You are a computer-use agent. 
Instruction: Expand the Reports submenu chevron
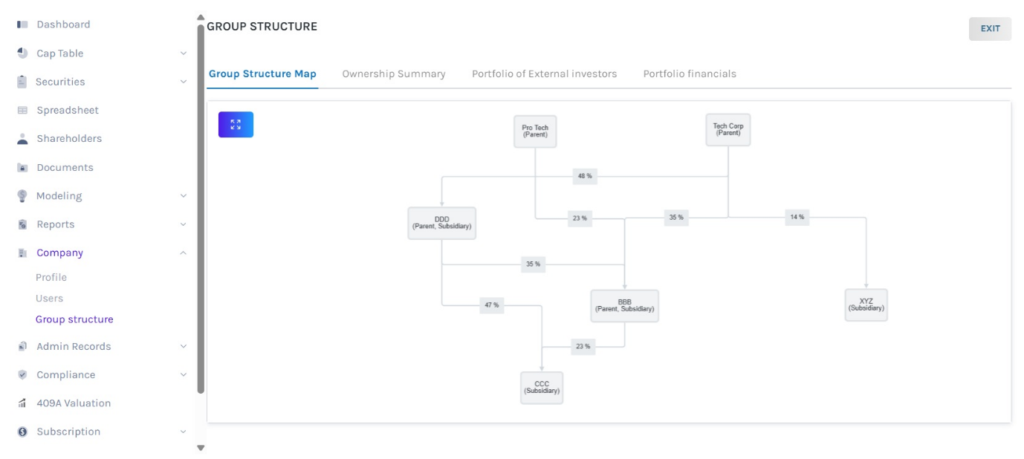183,225
